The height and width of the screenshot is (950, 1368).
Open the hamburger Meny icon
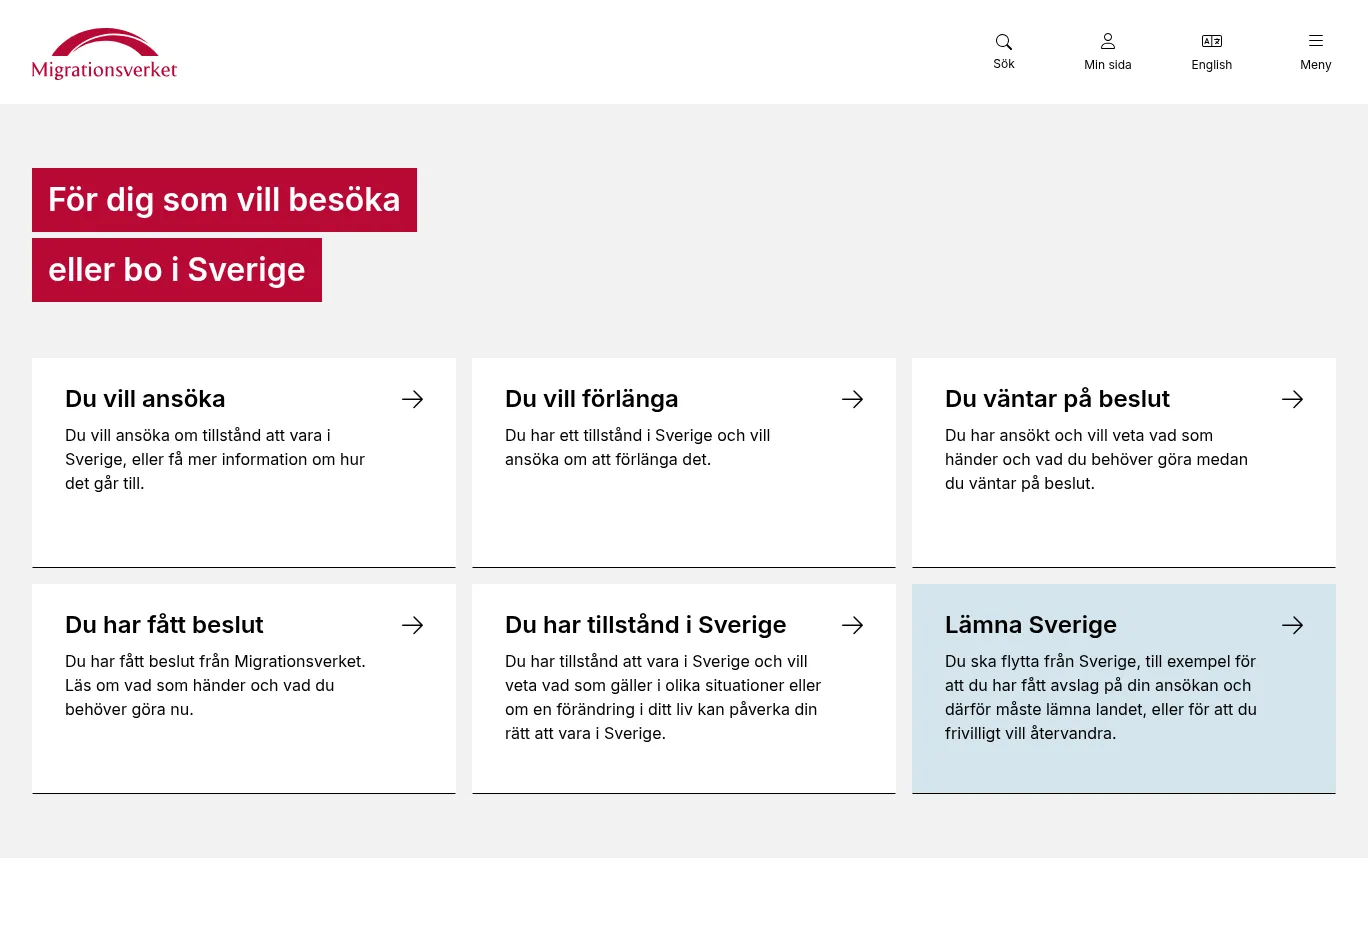(1316, 41)
